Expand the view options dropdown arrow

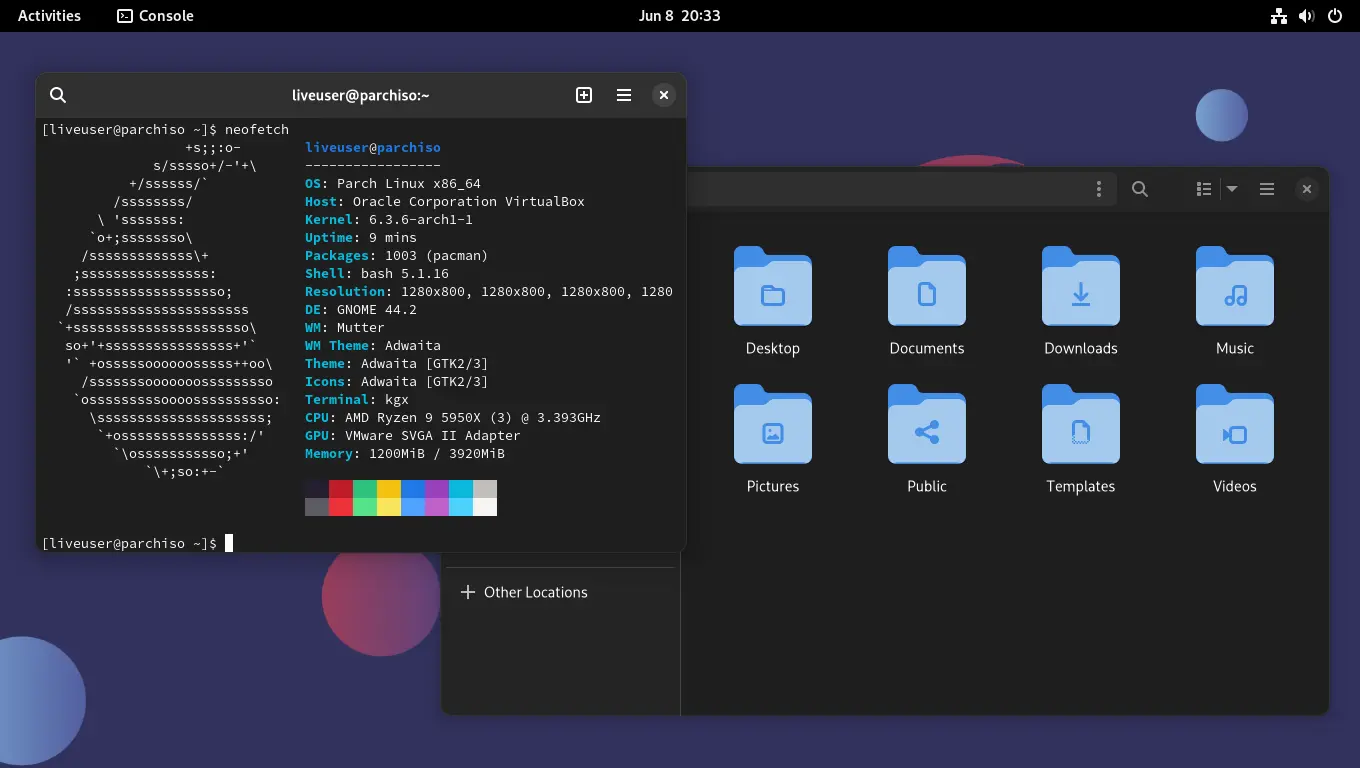(1232, 189)
